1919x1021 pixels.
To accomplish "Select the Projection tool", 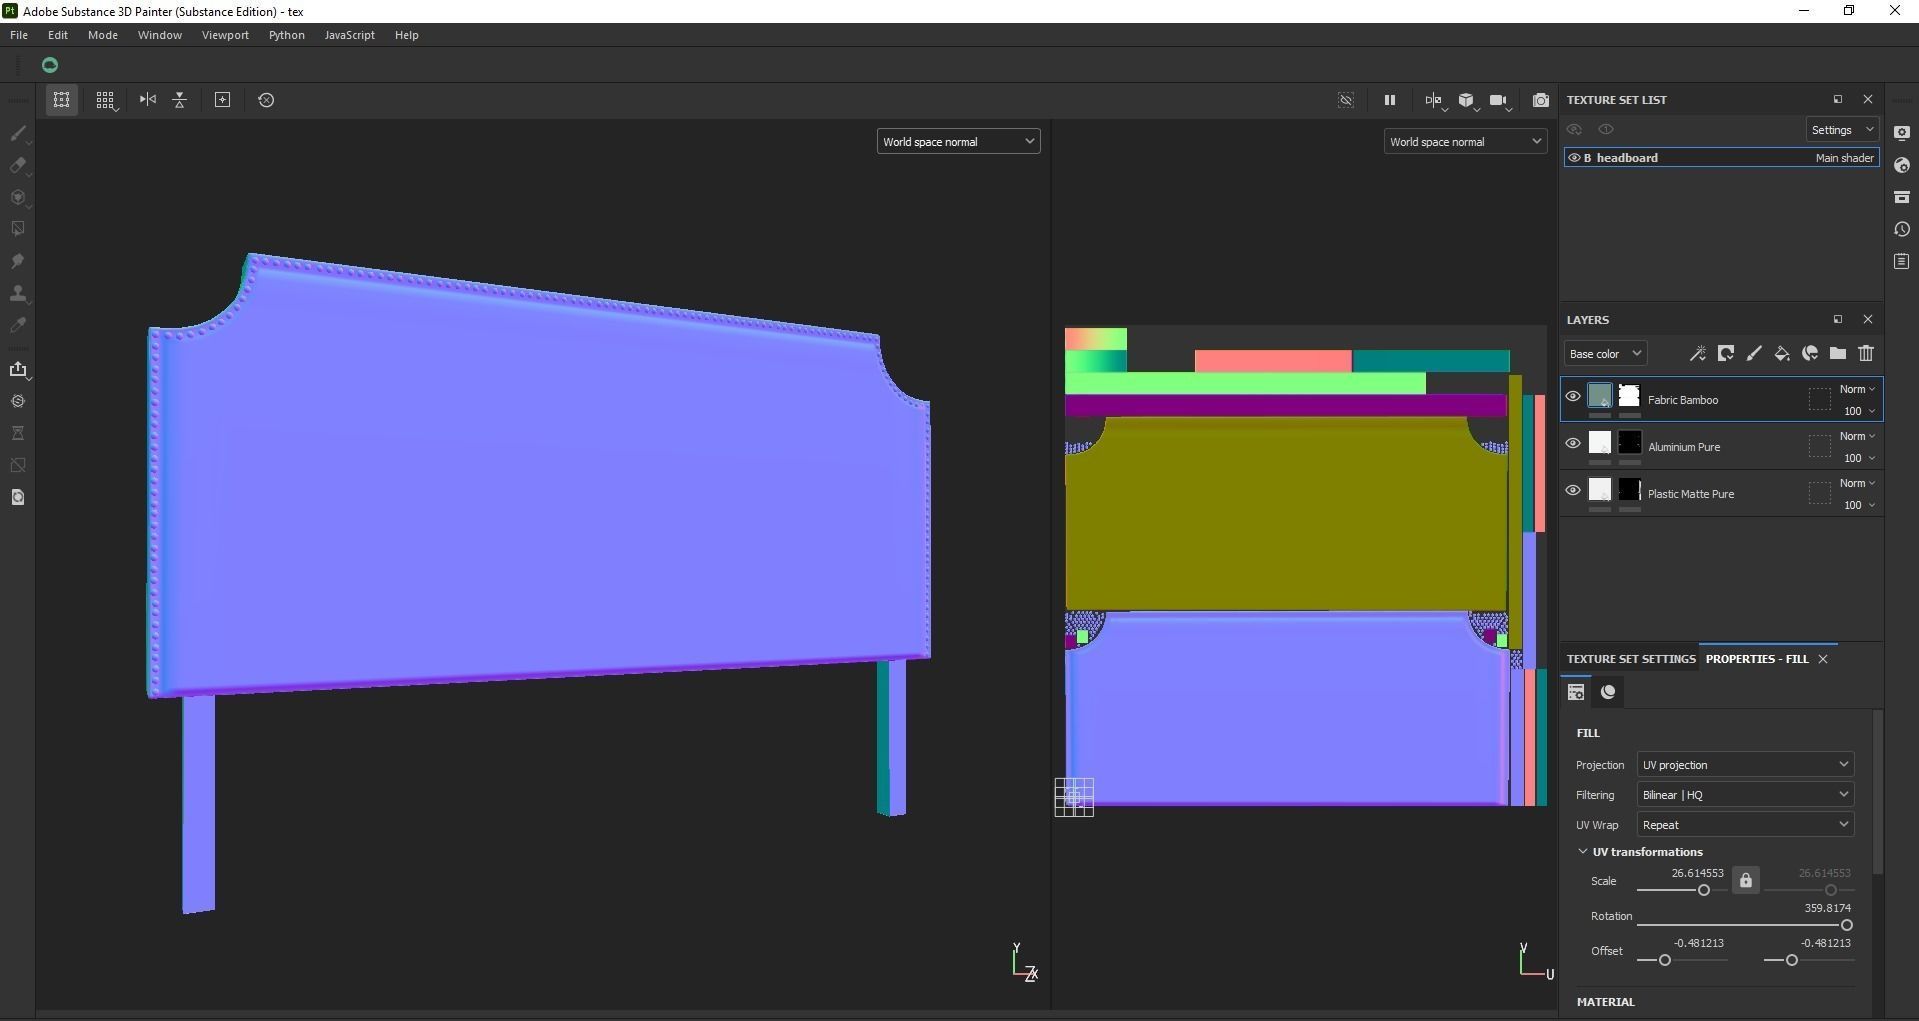I will [x=18, y=197].
